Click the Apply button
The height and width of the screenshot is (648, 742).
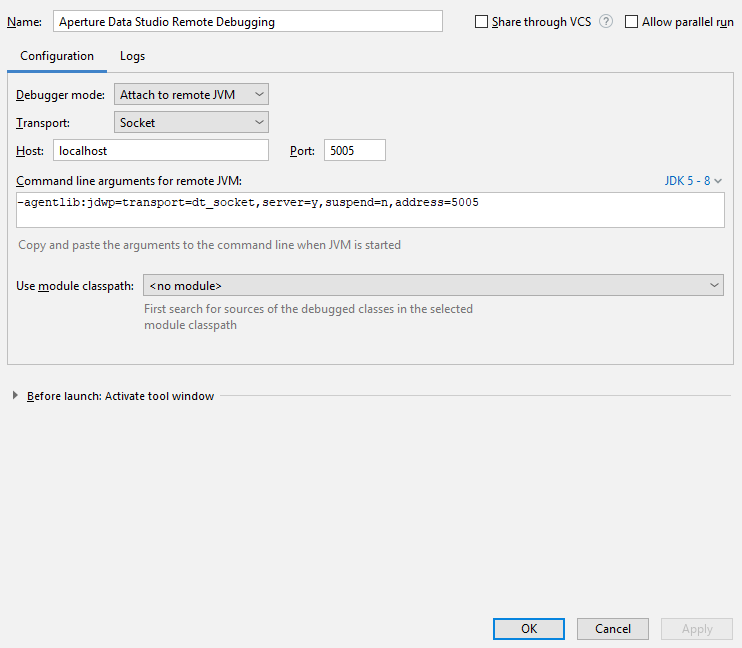click(x=697, y=629)
